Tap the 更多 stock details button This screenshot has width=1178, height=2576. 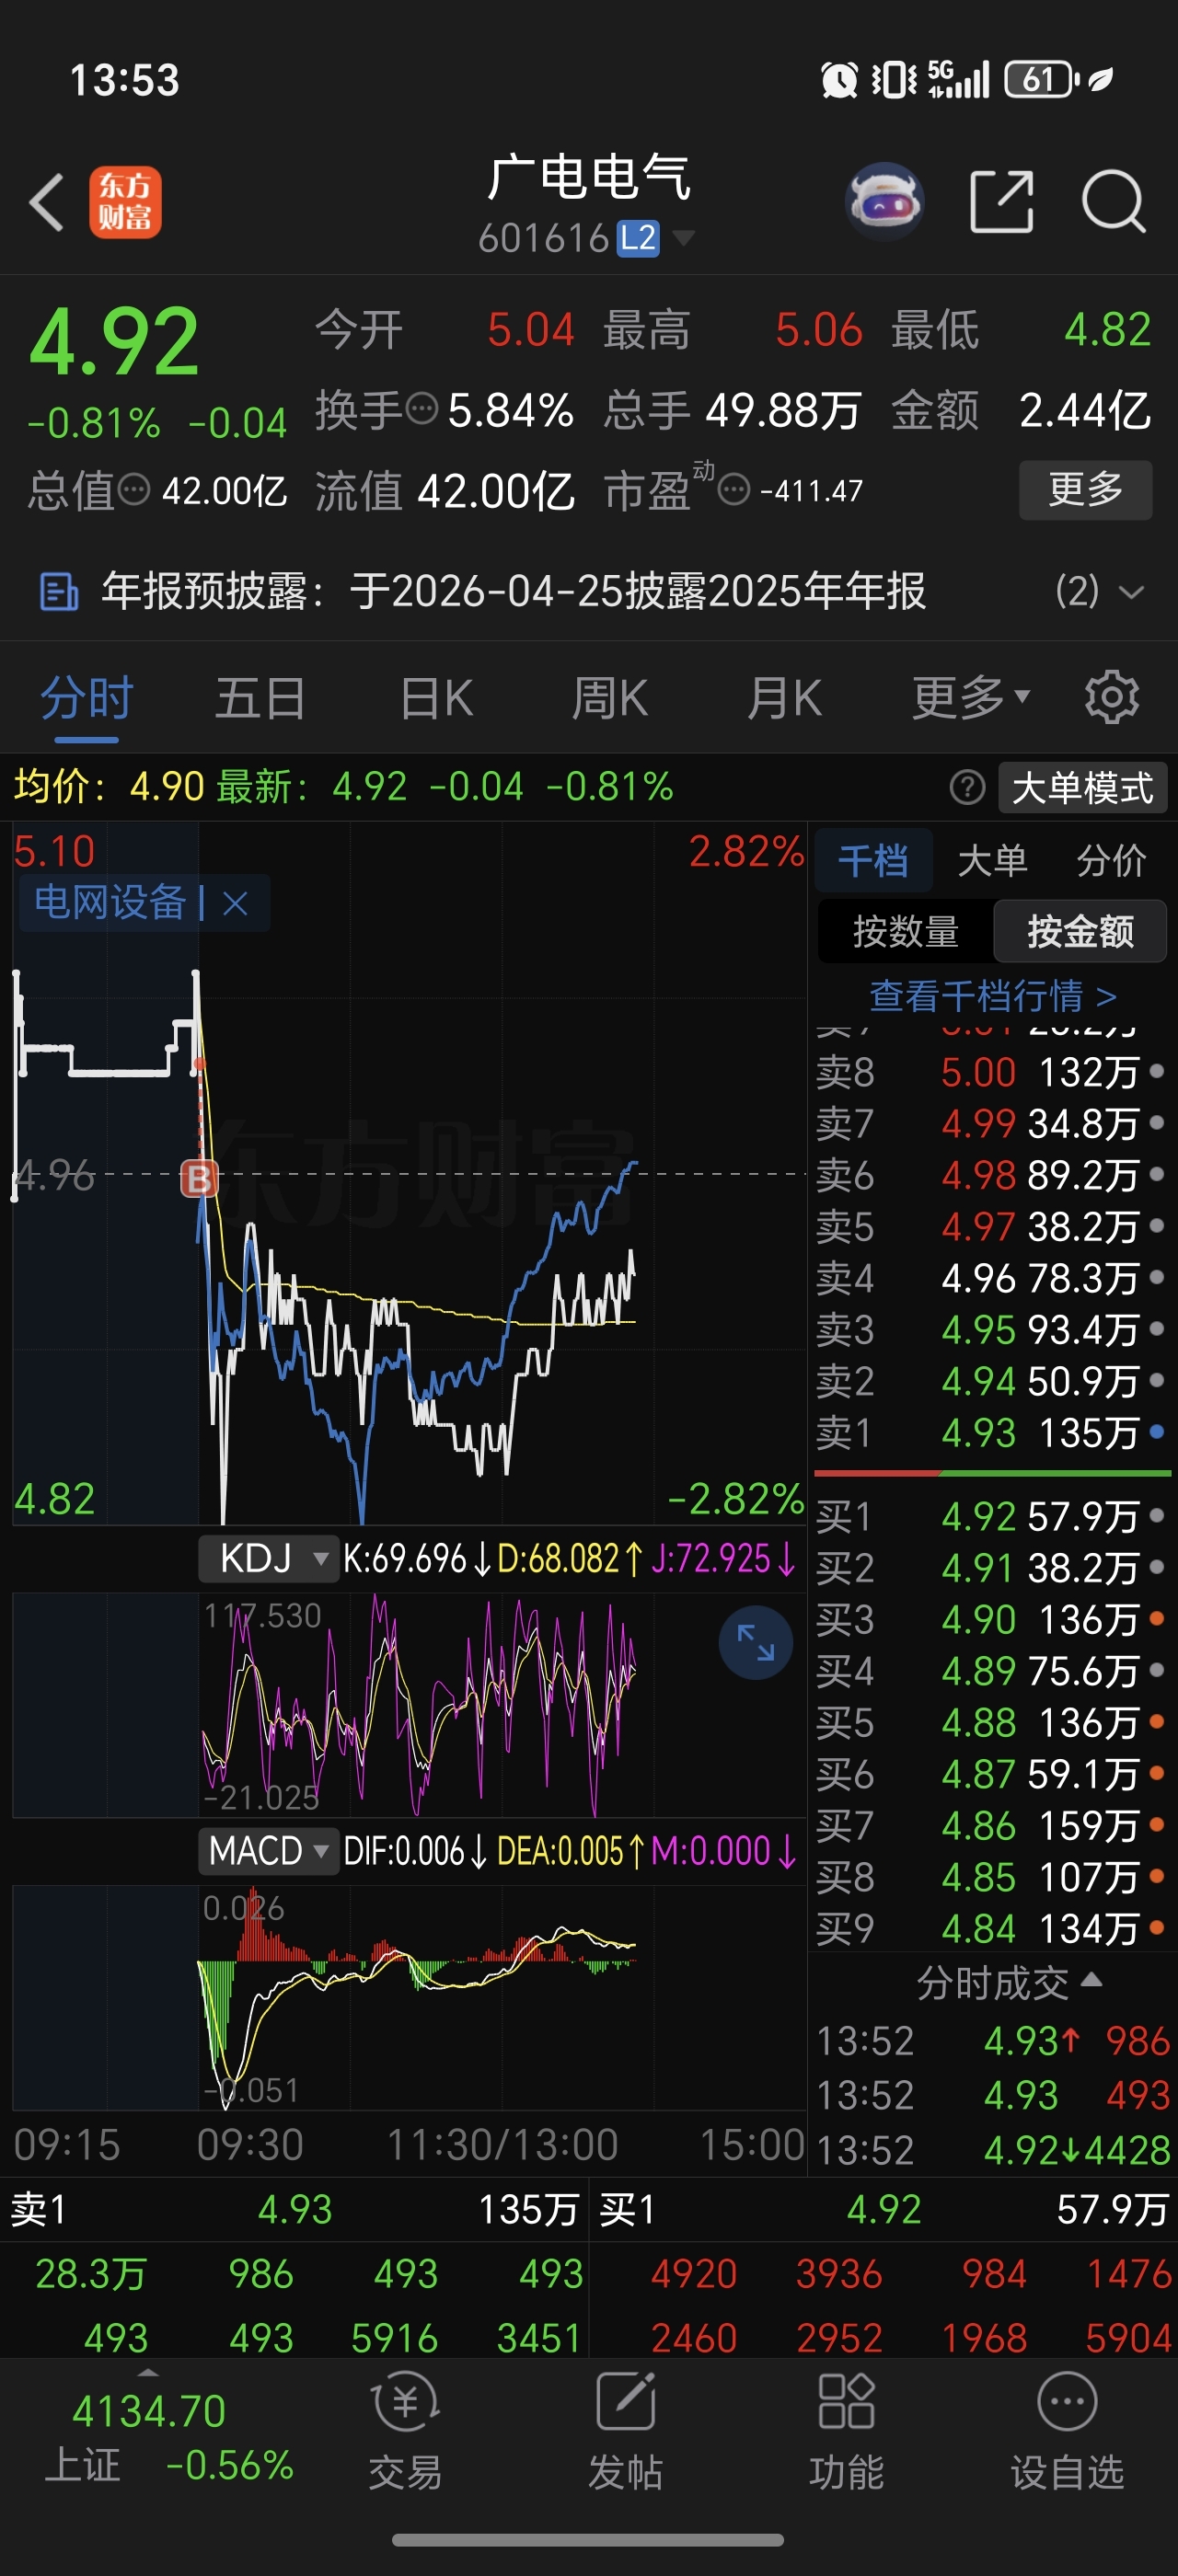[x=1086, y=490]
